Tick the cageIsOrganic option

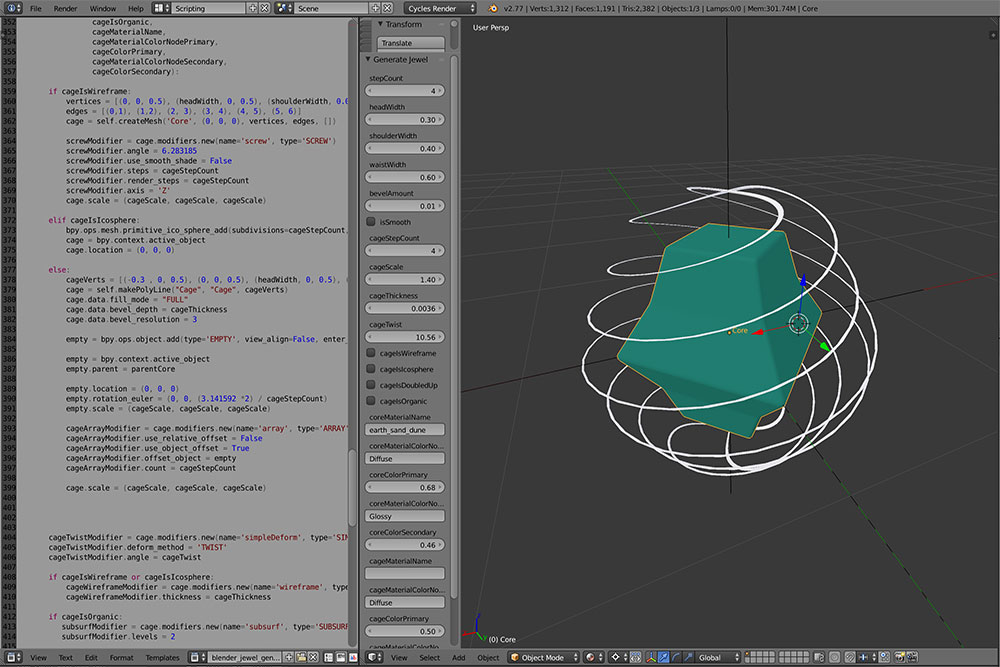click(x=371, y=401)
